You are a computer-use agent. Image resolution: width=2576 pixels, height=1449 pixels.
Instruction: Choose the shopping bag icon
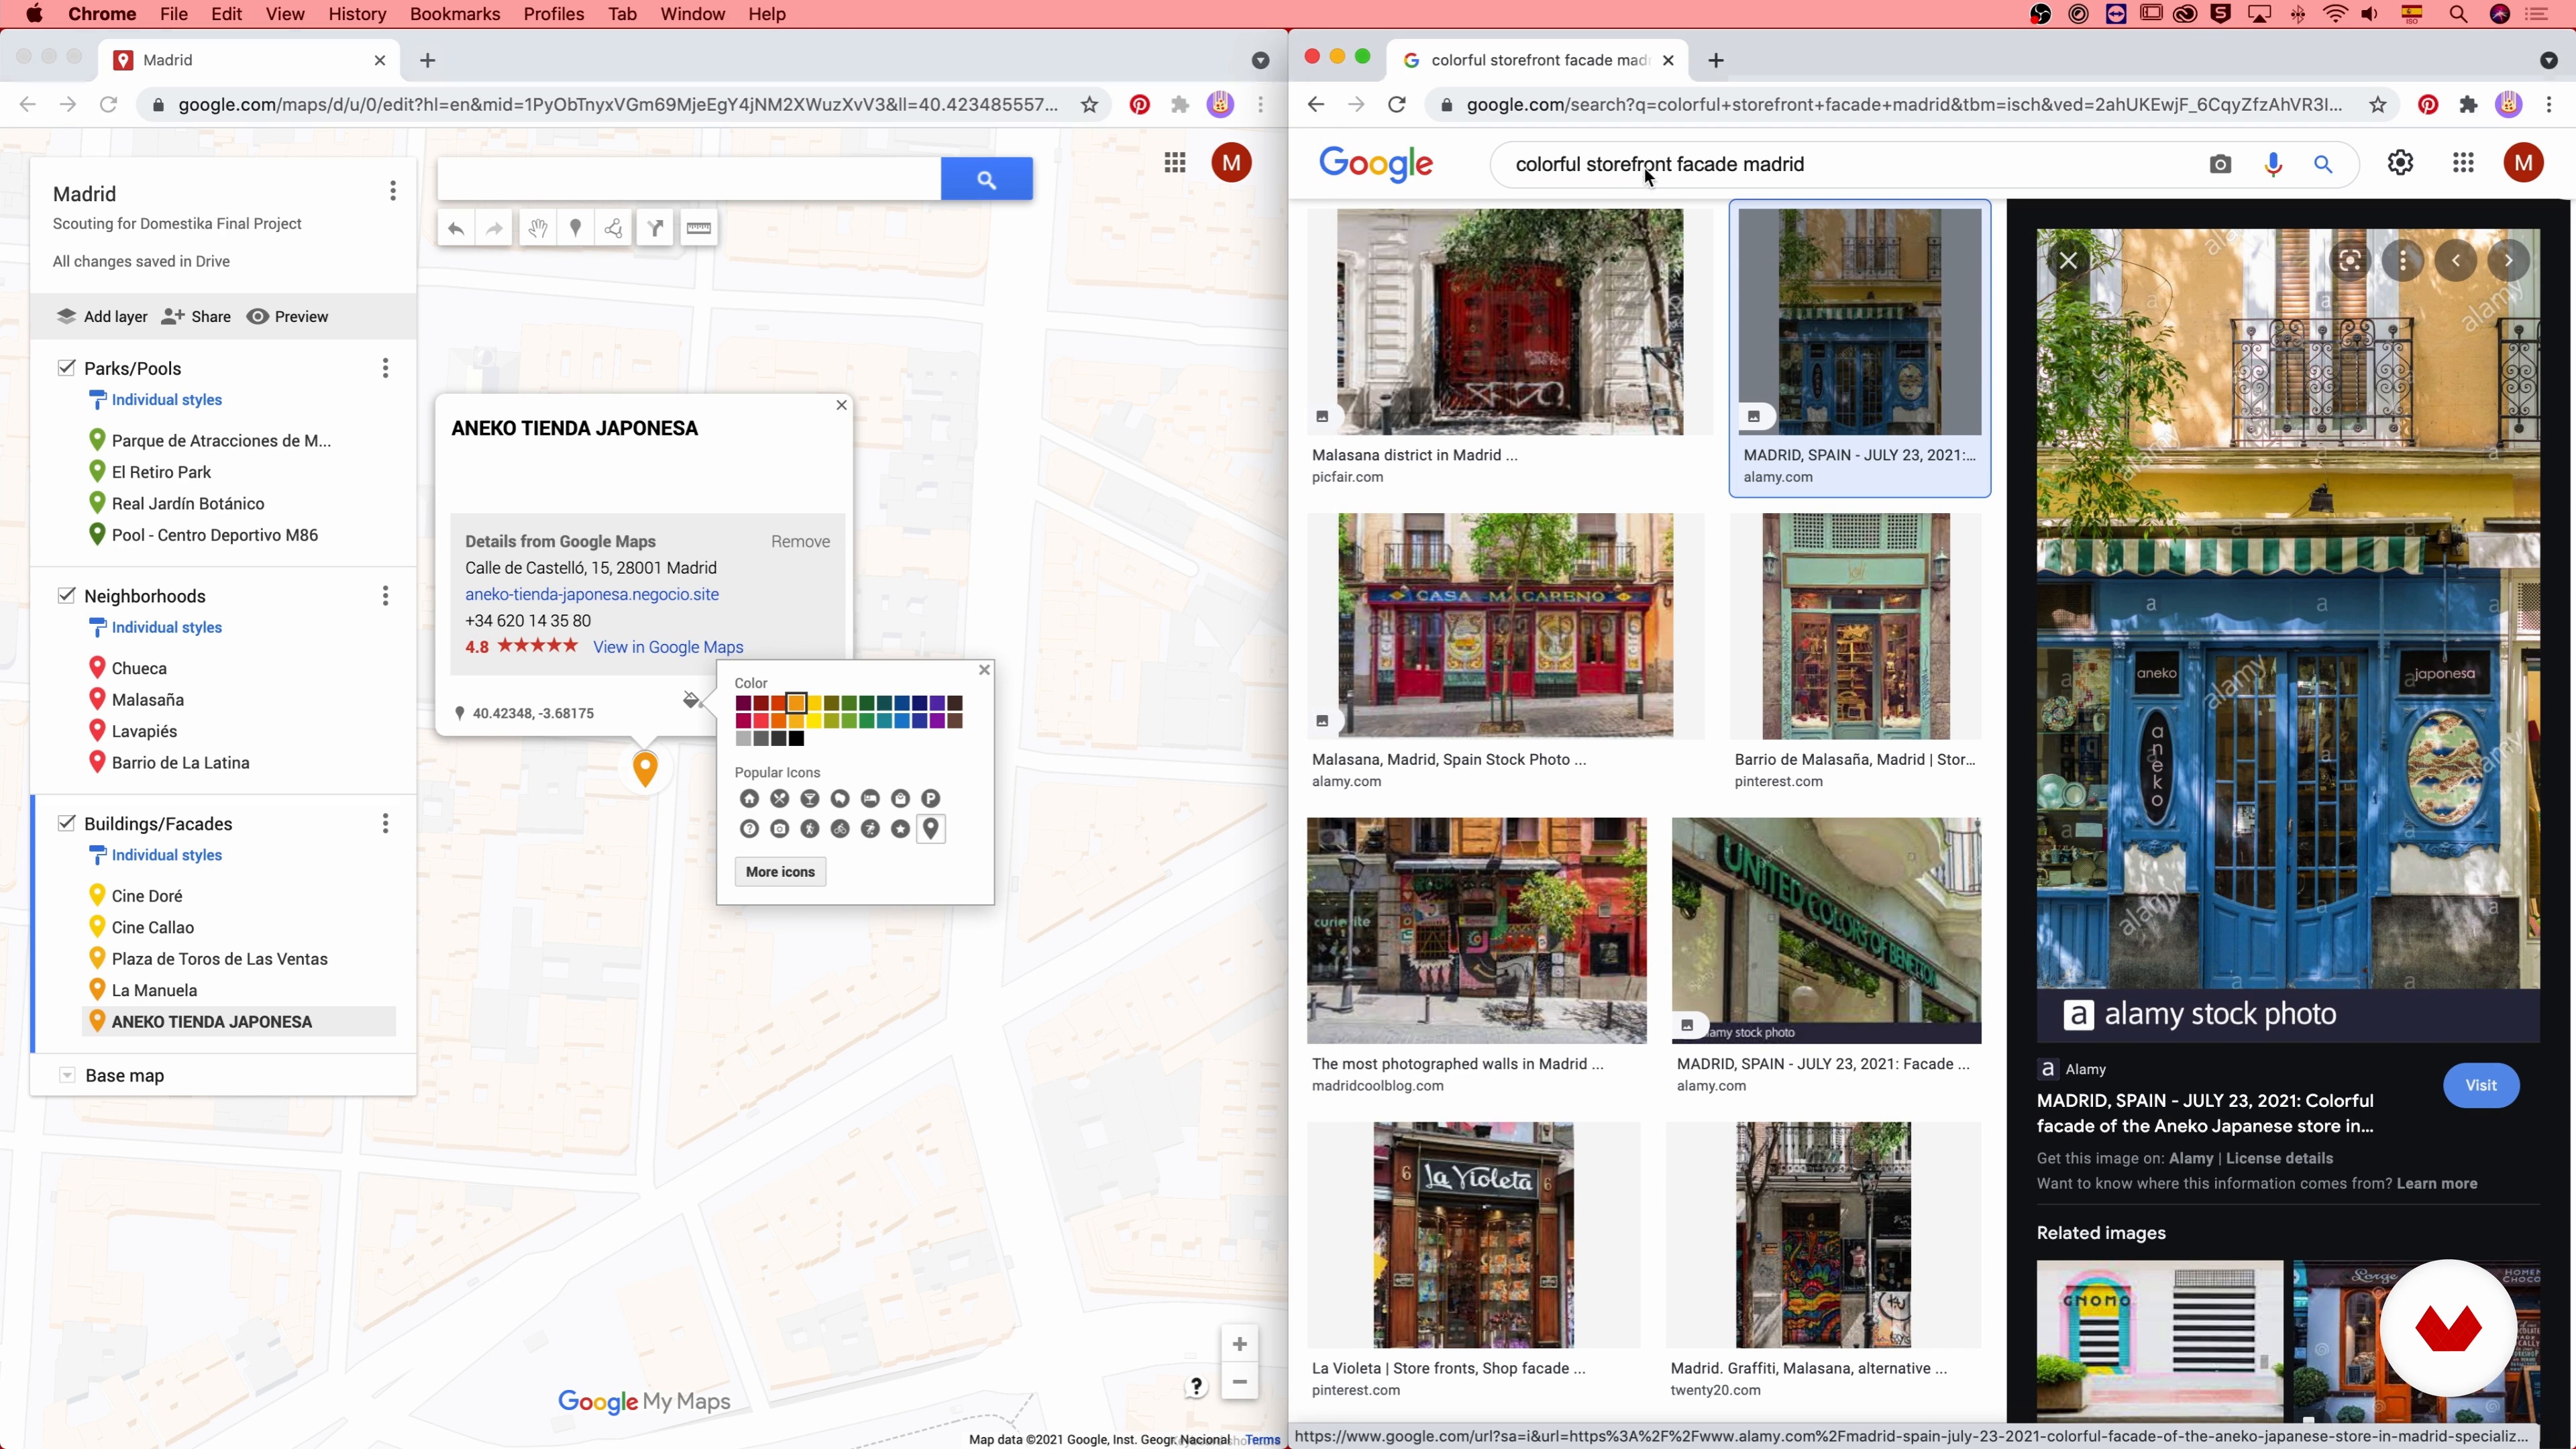coord(900,798)
